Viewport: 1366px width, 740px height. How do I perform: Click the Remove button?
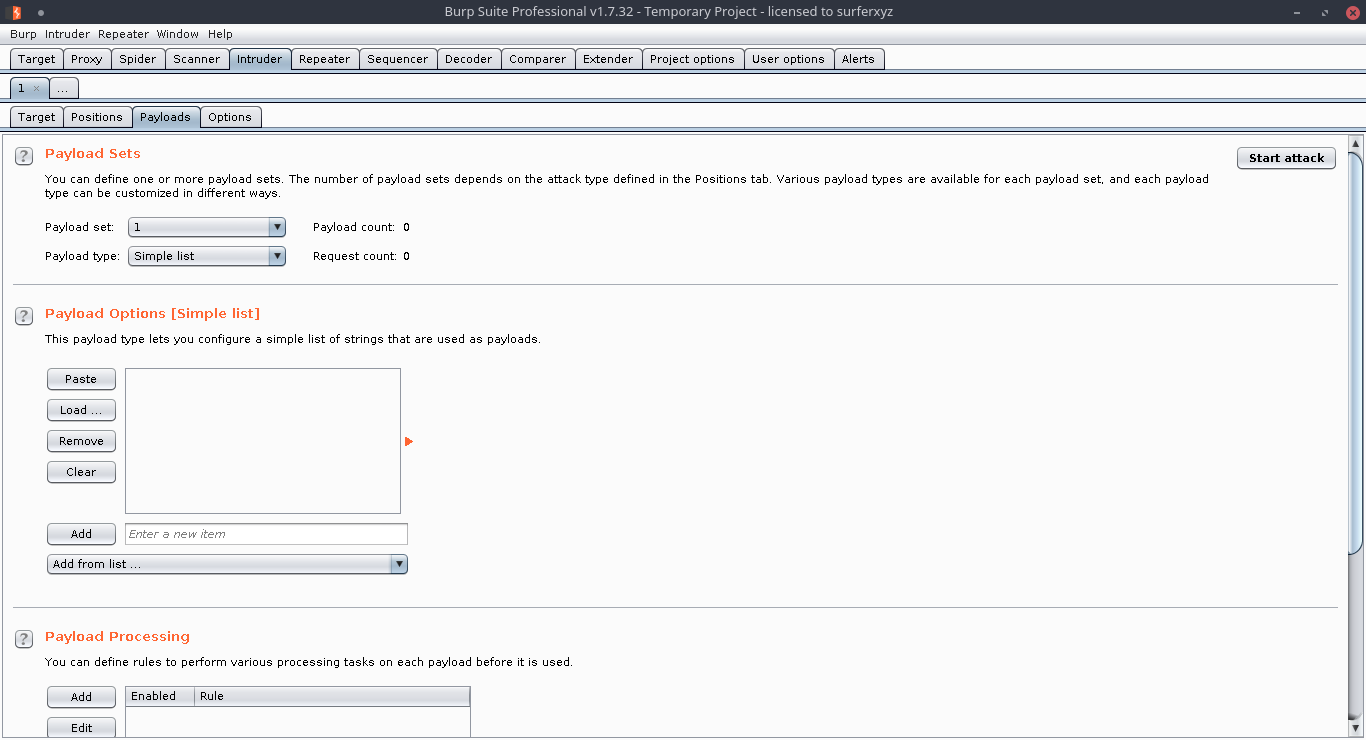coord(81,441)
